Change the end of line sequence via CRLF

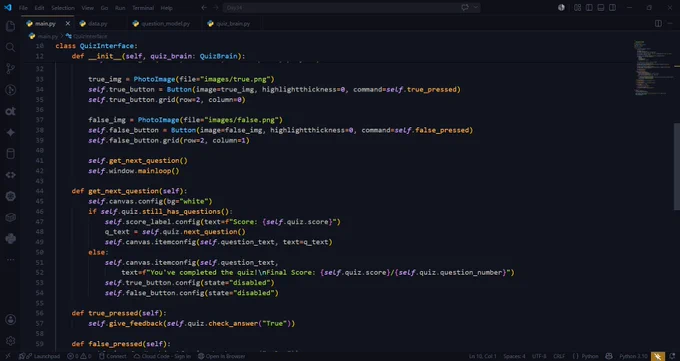559,356
